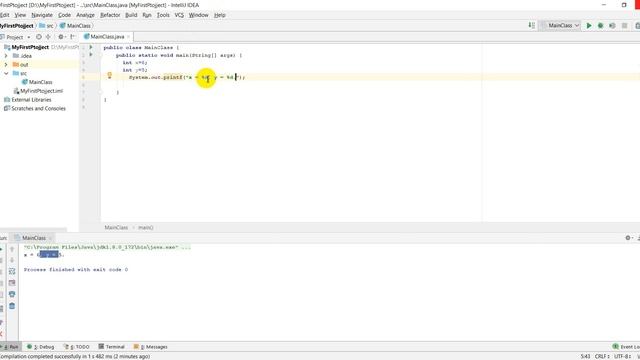
Task: Click the caret position indicator in status bar
Action: 585,356
